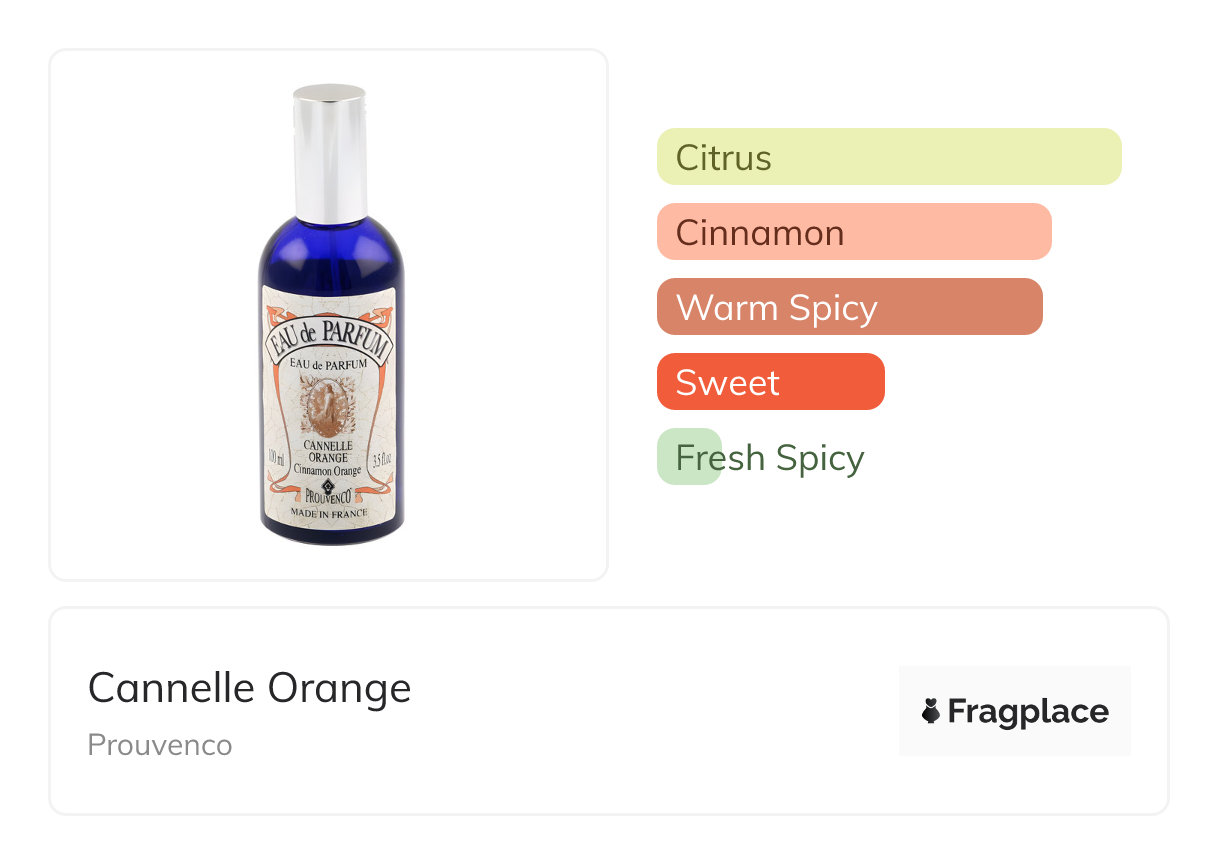Choose the Sweet accord bar
1218x864 pixels.
[x=770, y=382]
